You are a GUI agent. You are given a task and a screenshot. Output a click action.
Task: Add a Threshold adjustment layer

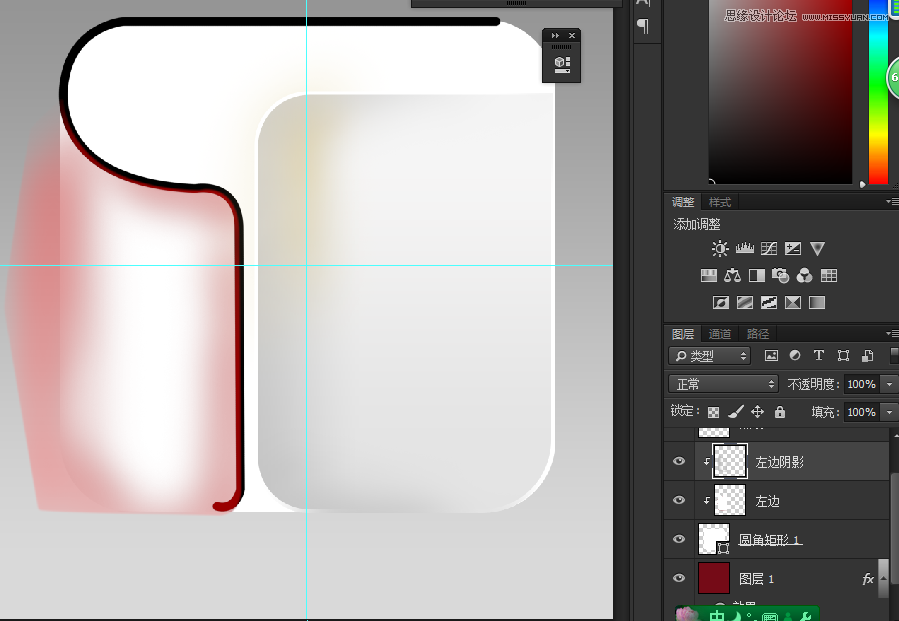coord(769,302)
